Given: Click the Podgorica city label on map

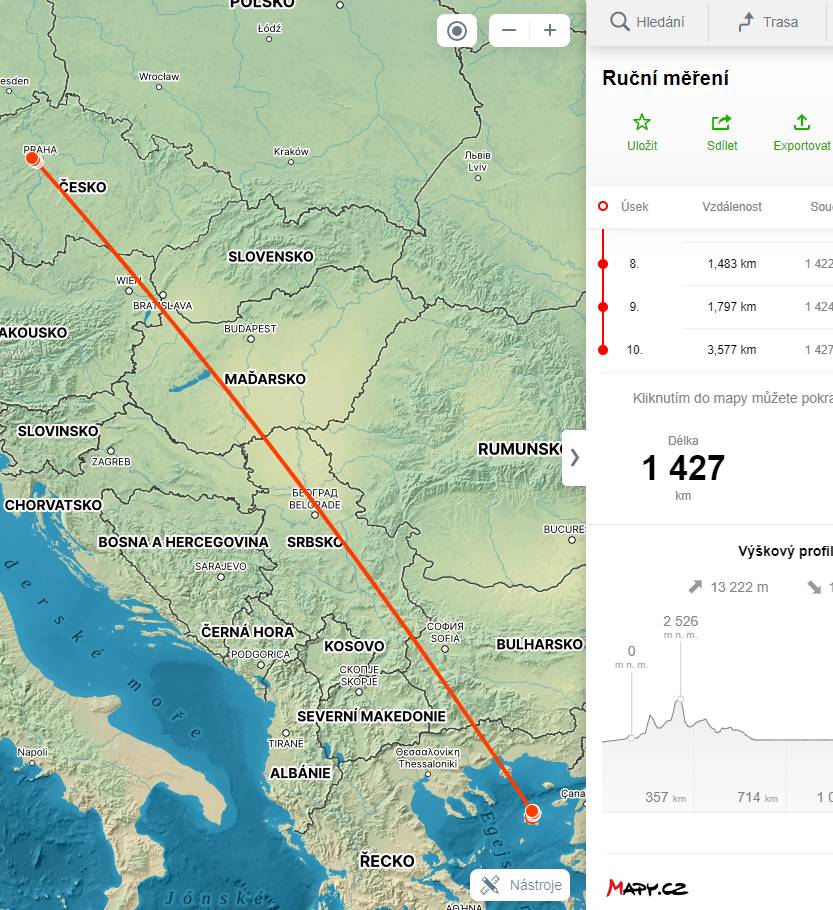Looking at the screenshot, I should click(261, 654).
